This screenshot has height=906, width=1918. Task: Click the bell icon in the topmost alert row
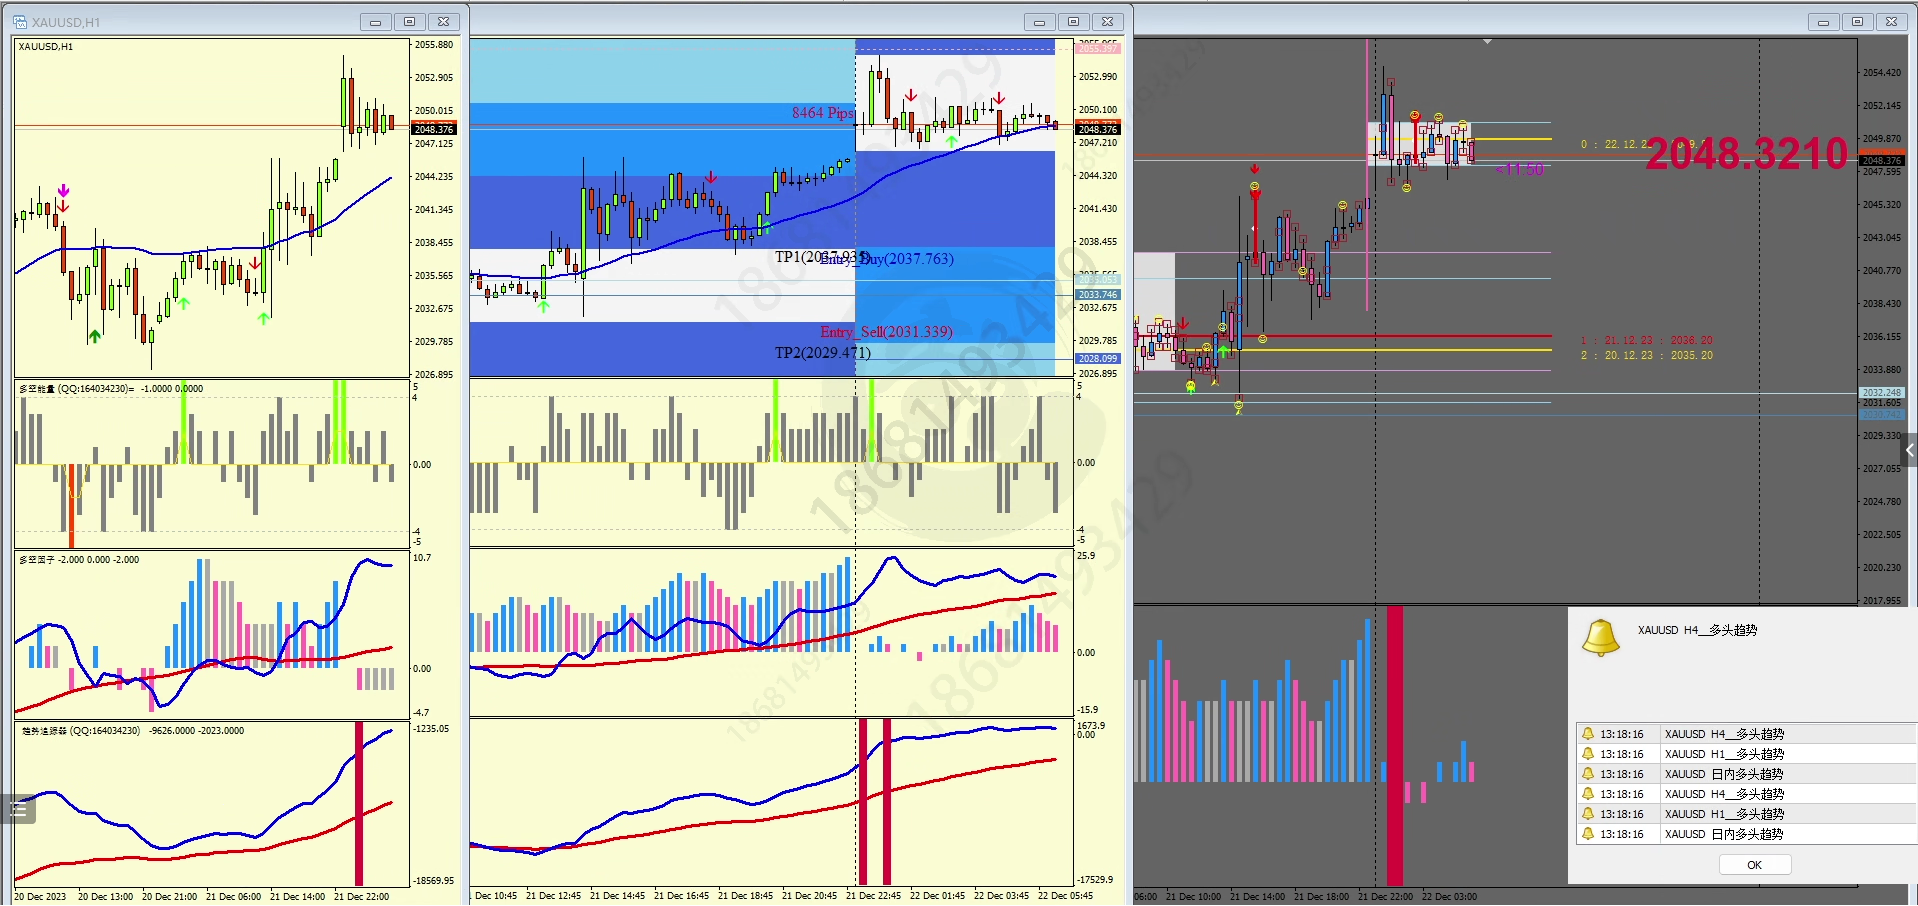1588,734
